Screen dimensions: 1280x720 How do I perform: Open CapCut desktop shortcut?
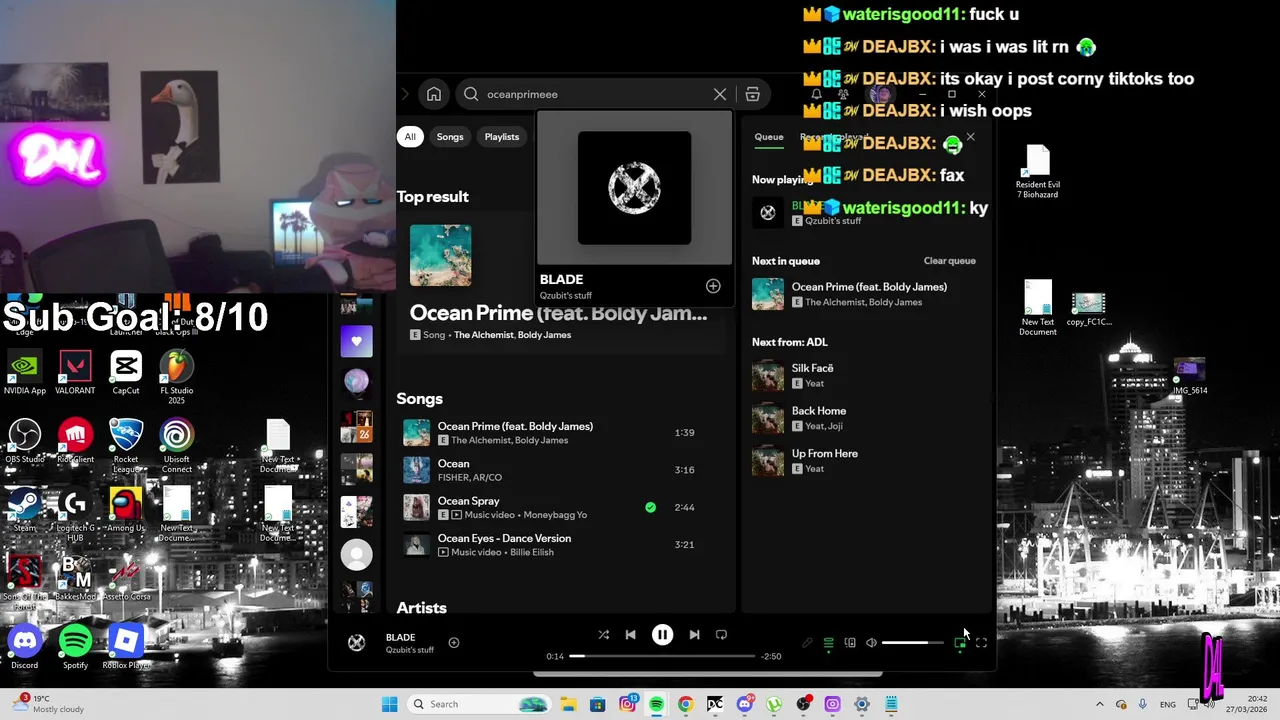(126, 373)
